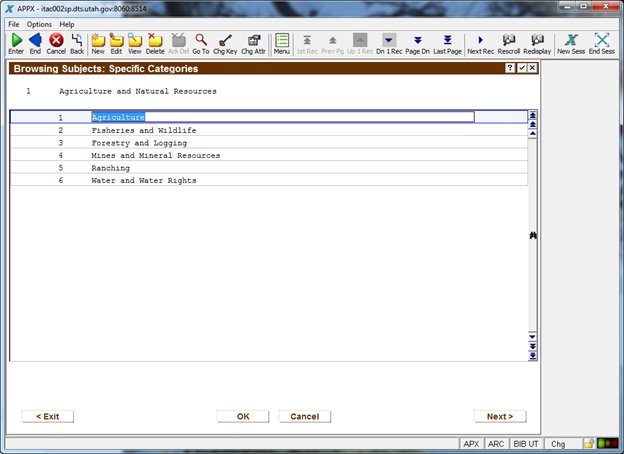624x454 pixels.
Task: Open the Help menu
Action: (67, 24)
